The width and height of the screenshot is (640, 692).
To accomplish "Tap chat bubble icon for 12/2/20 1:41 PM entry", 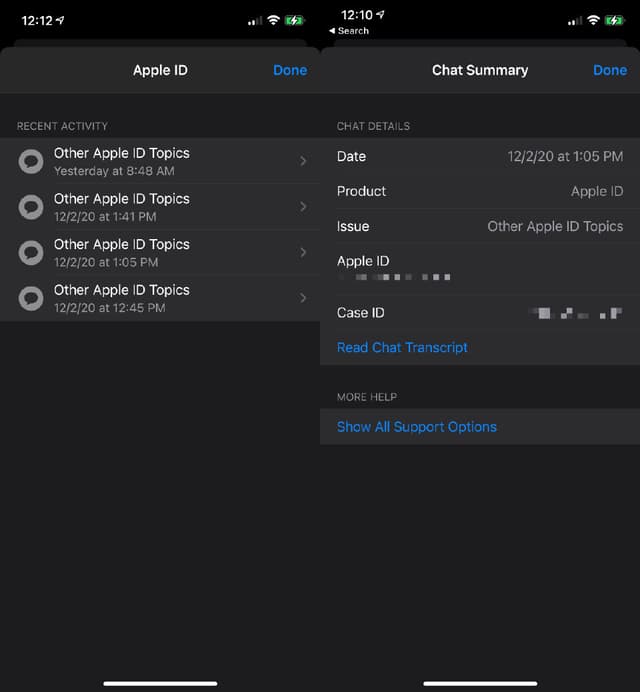I will [x=31, y=207].
